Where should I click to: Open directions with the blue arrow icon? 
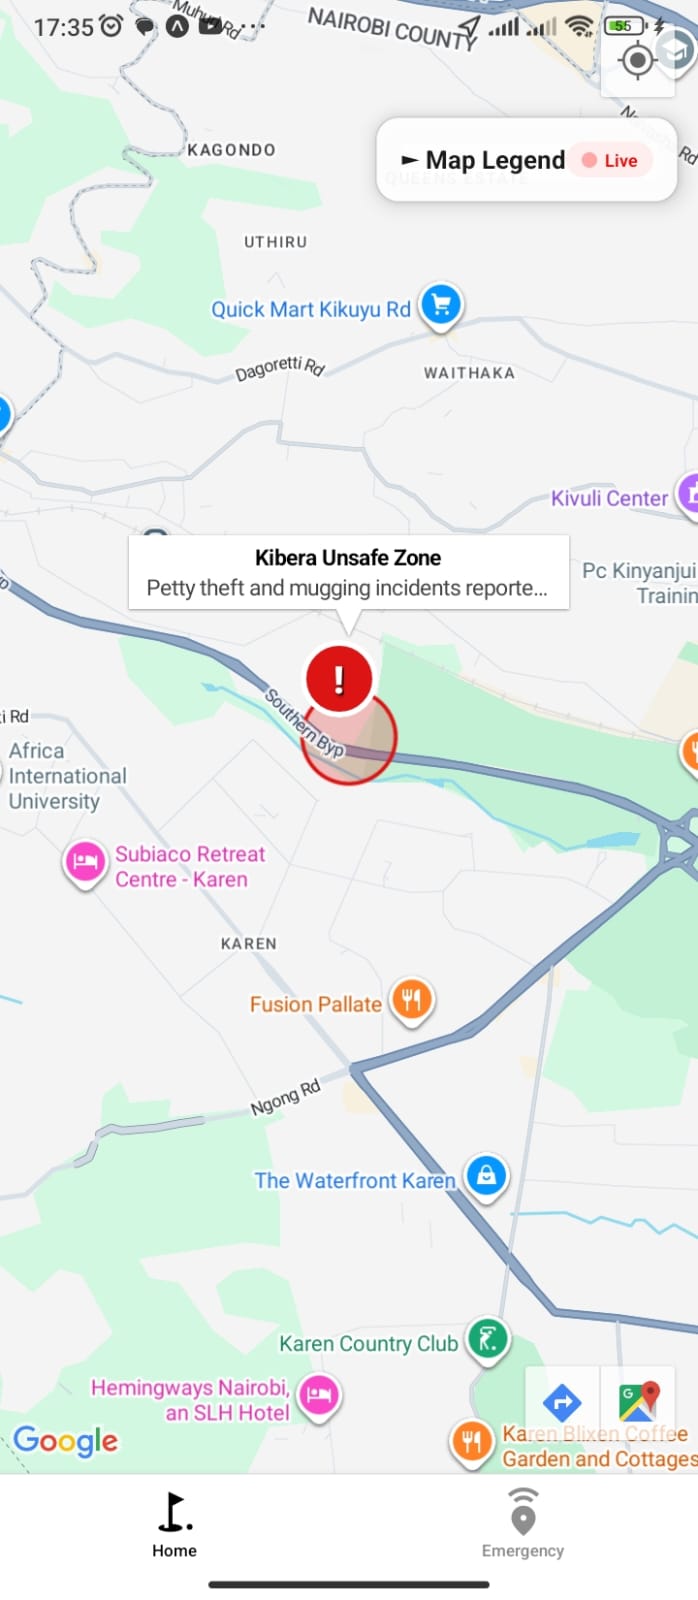562,1402
